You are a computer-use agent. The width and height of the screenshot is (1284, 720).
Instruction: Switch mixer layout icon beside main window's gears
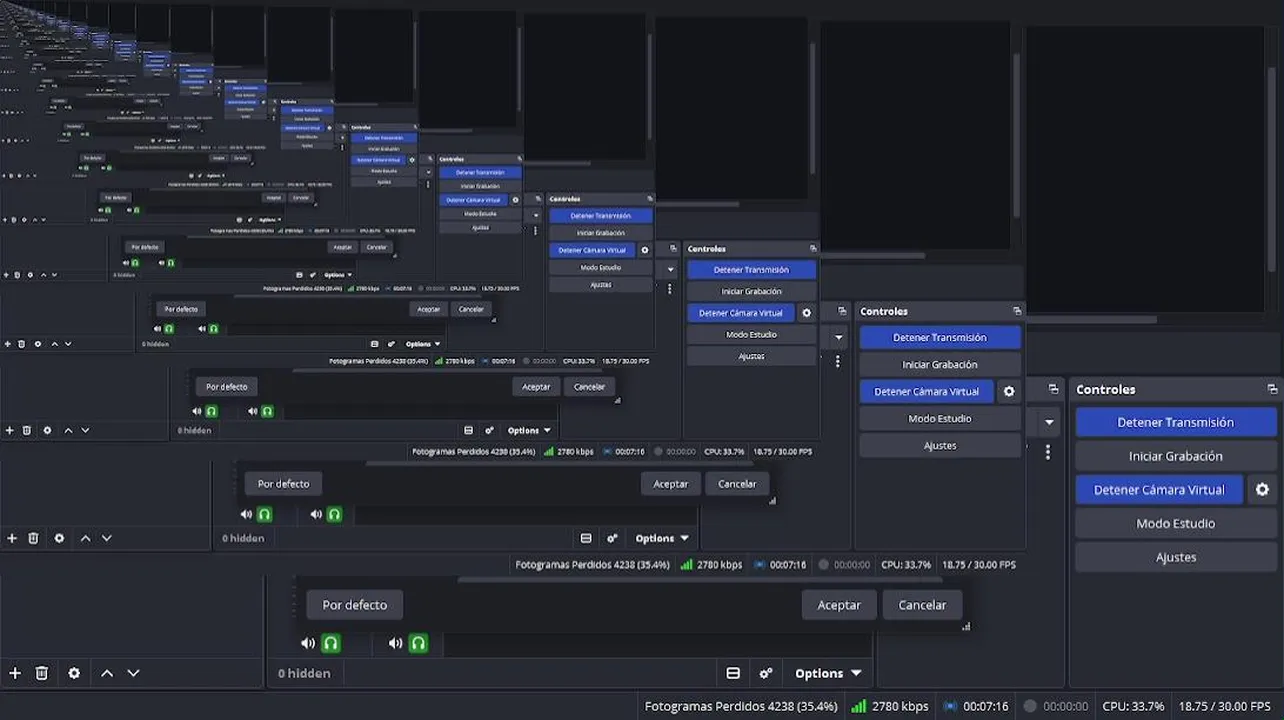[x=733, y=673]
